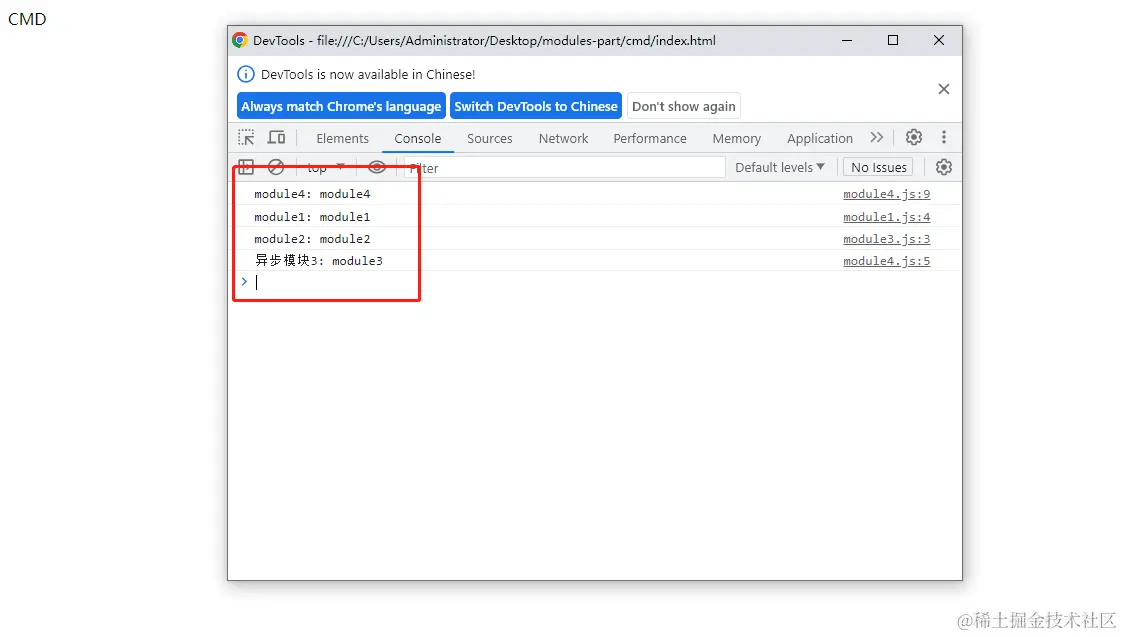Screen dimensions: 1123x637
Task: Click the live expression eye icon
Action: (x=377, y=168)
